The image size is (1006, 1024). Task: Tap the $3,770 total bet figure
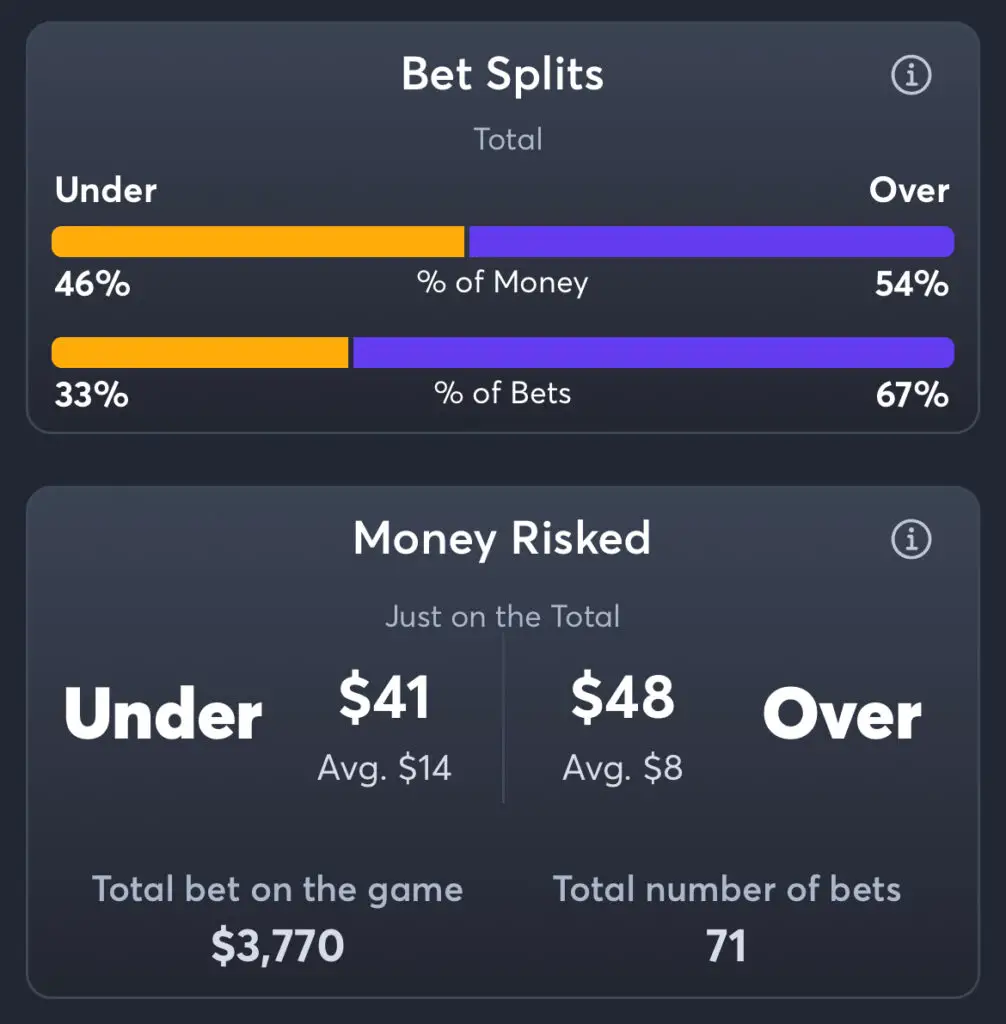point(278,946)
